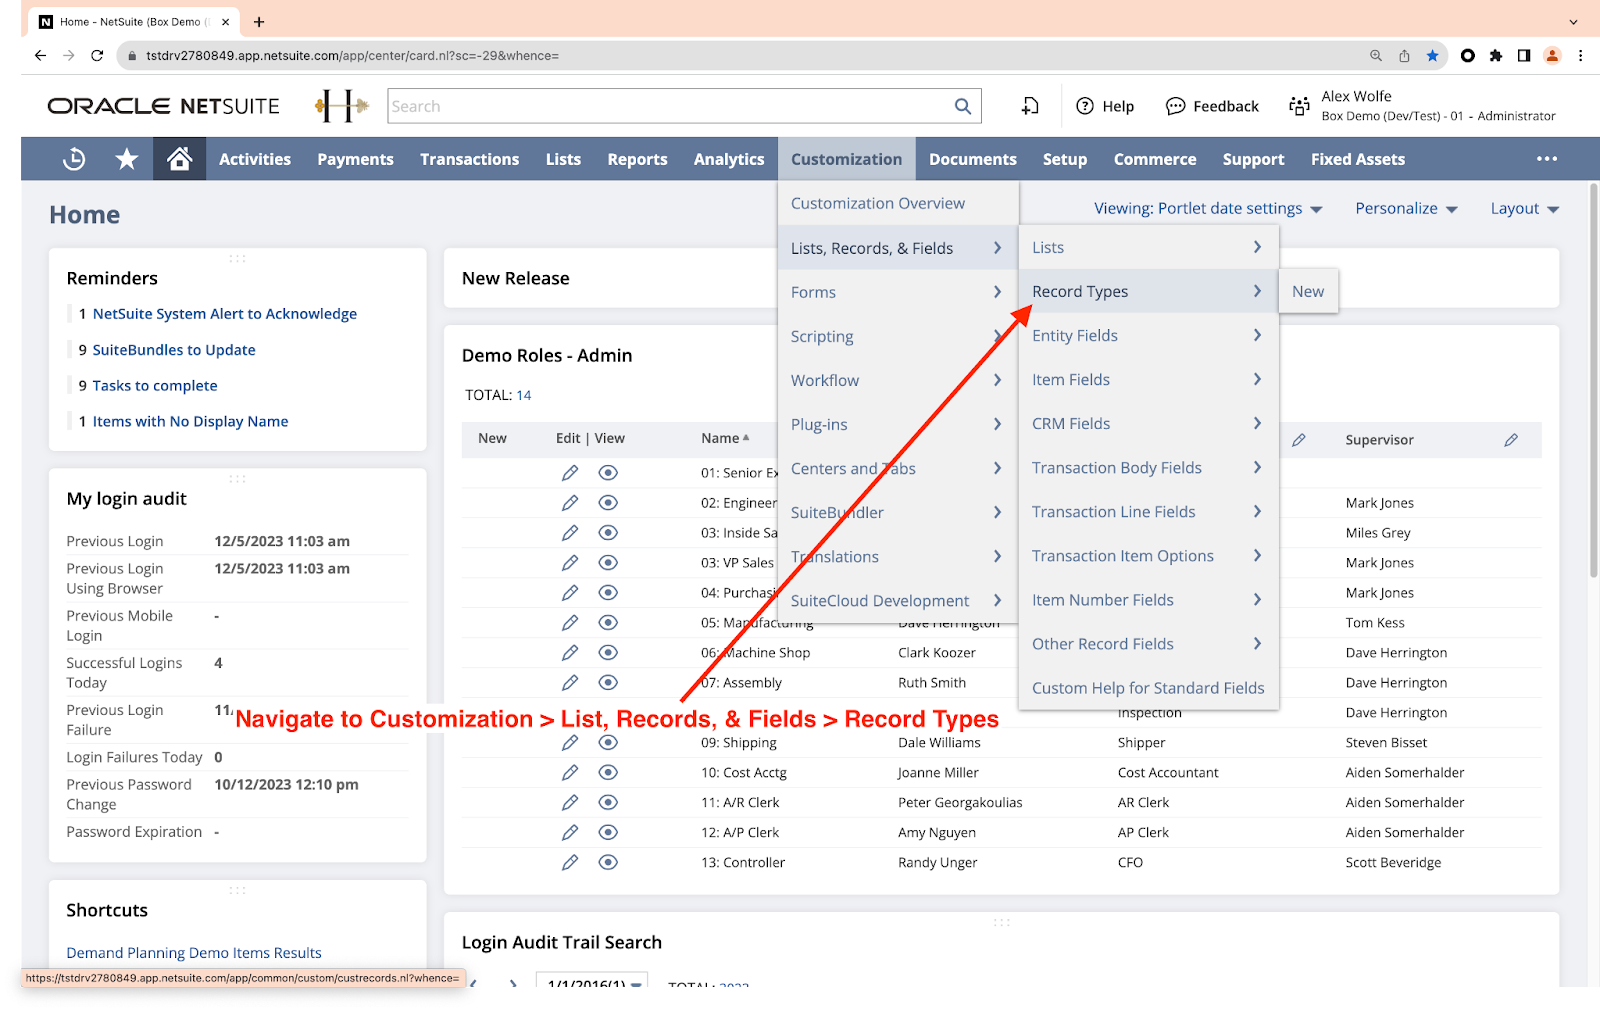Open the Layout dropdown
The image size is (1600, 1012).
(1524, 208)
